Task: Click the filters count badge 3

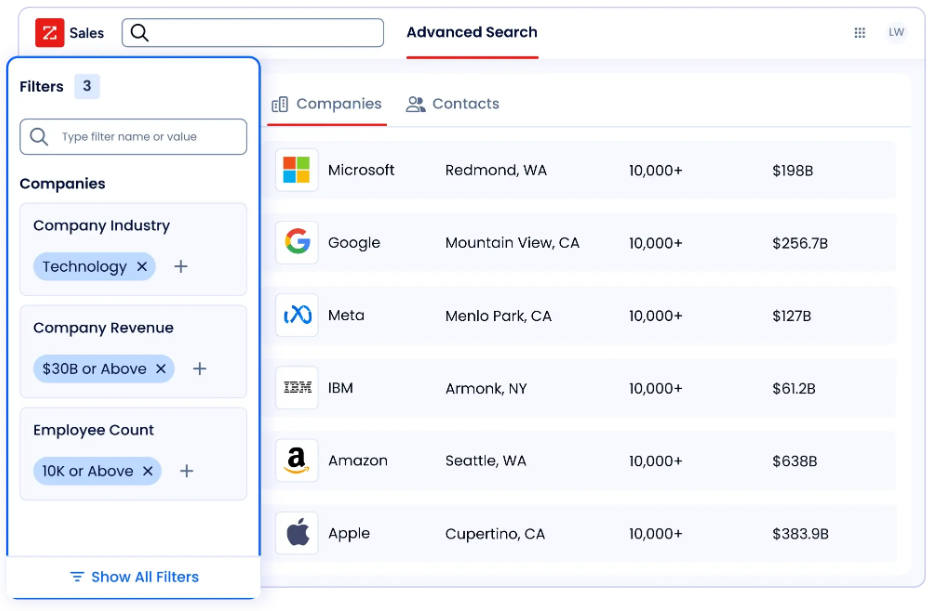Action: coord(87,86)
